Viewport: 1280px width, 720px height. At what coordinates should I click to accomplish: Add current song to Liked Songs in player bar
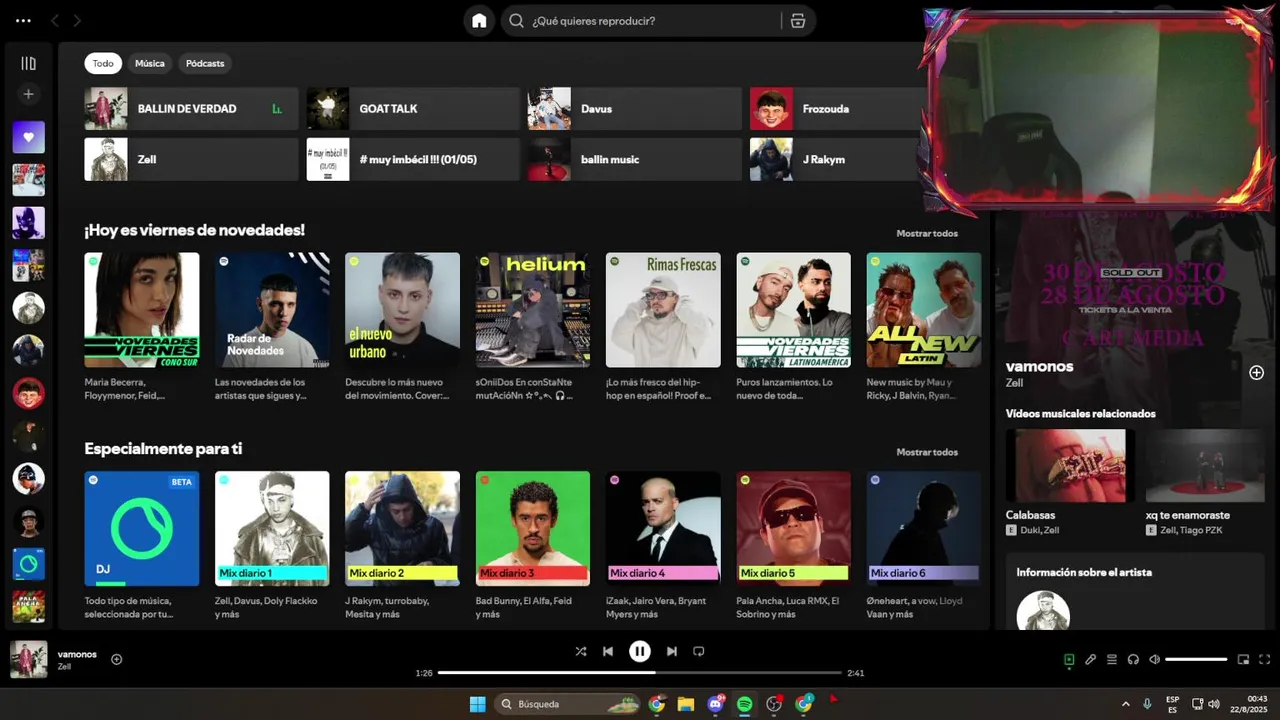(117, 659)
